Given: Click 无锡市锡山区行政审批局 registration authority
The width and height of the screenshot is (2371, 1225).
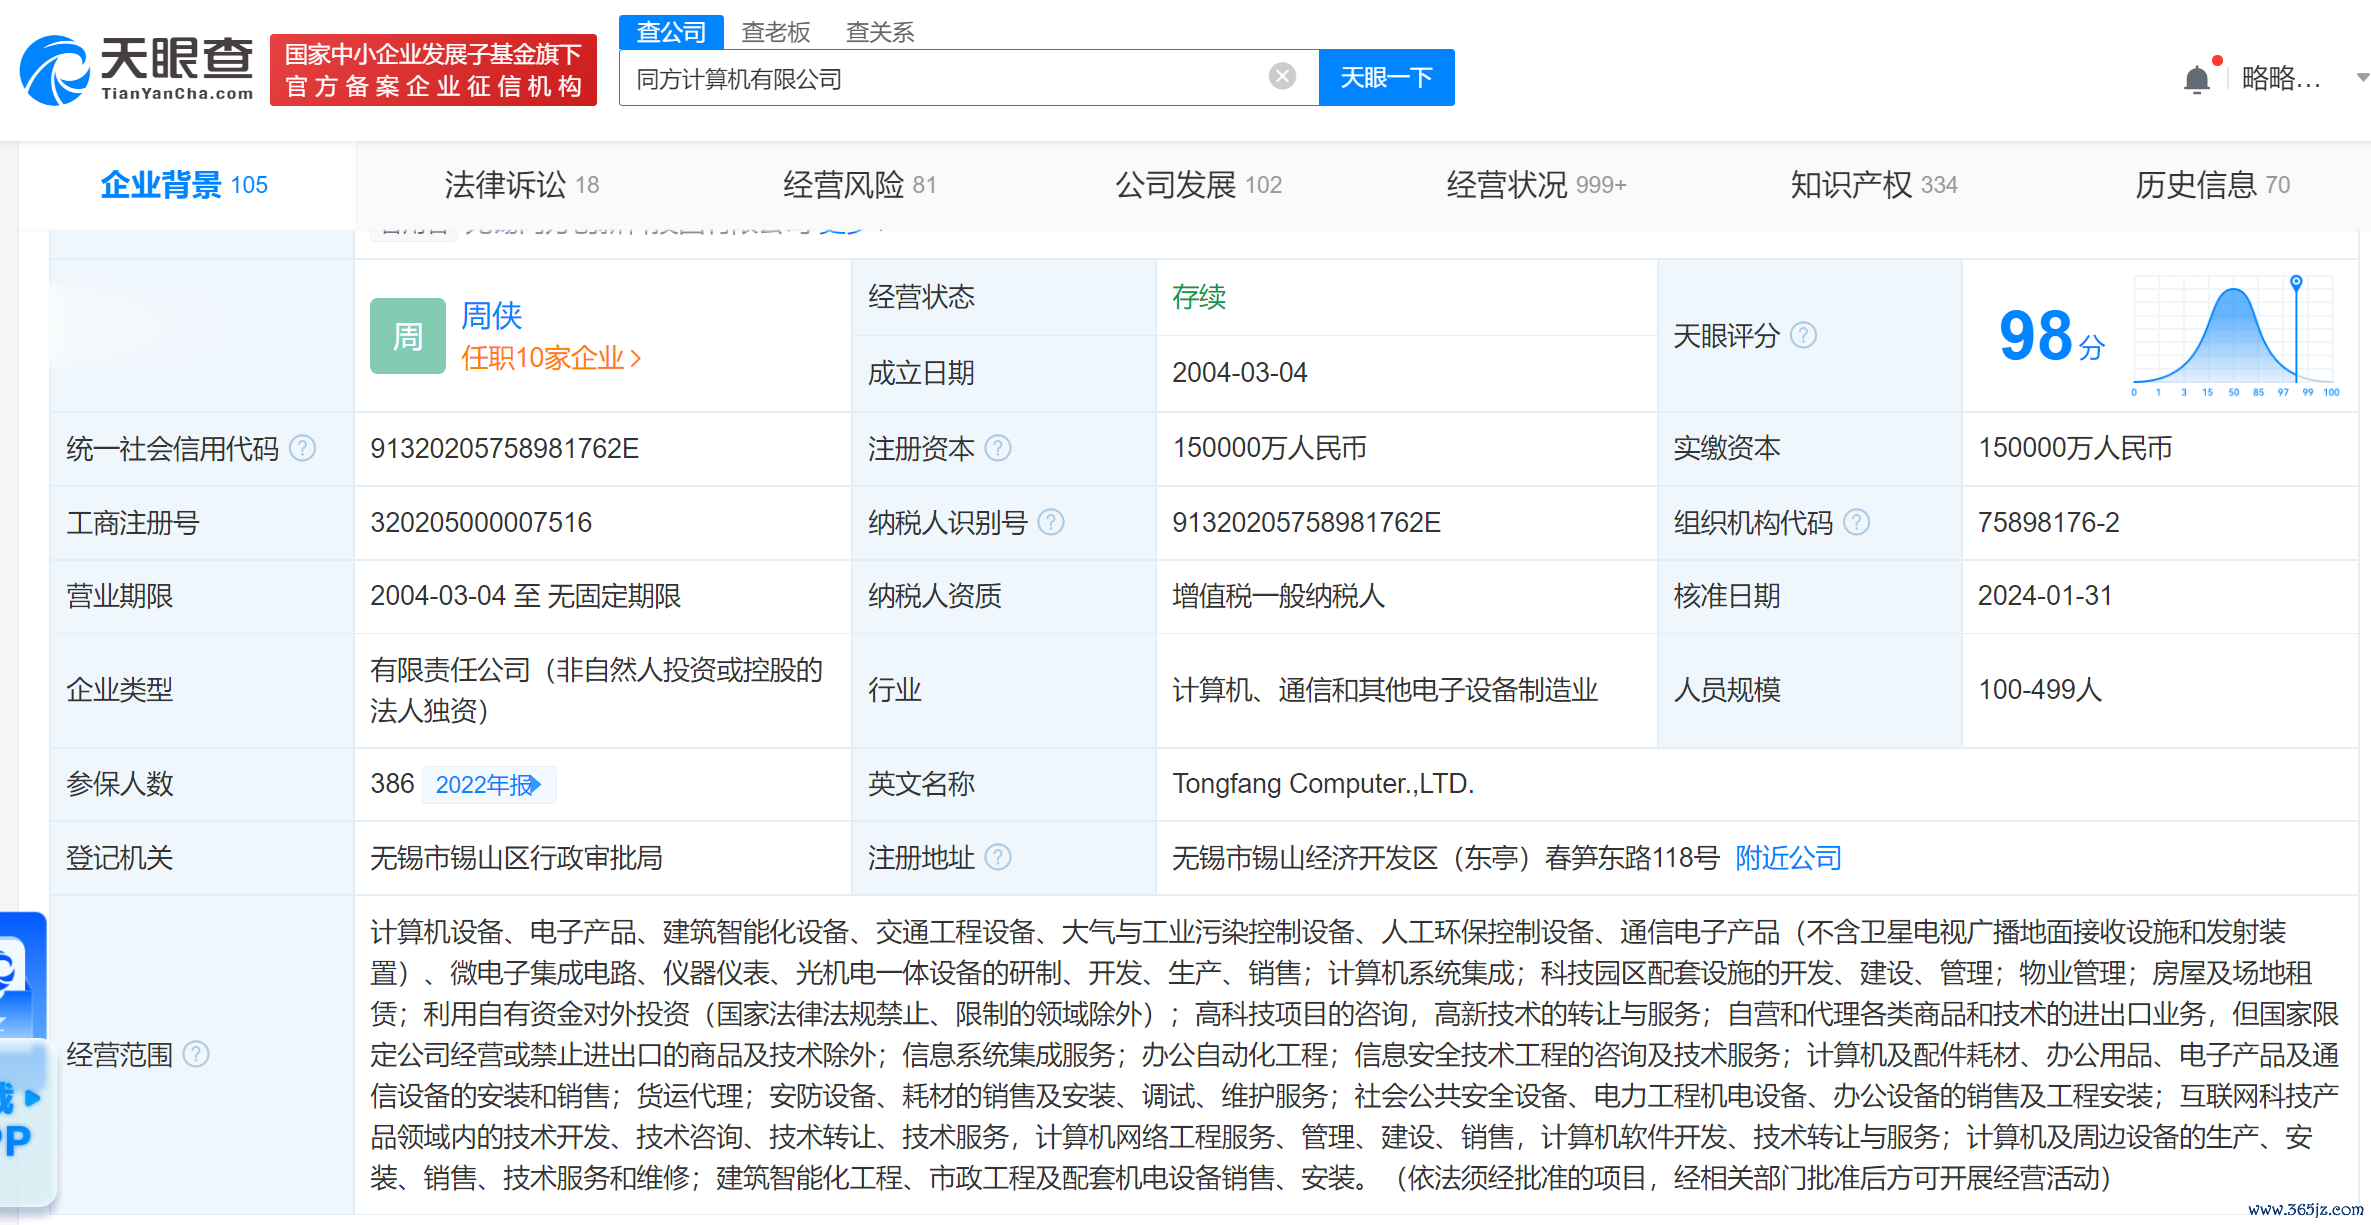Looking at the screenshot, I should (x=516, y=857).
